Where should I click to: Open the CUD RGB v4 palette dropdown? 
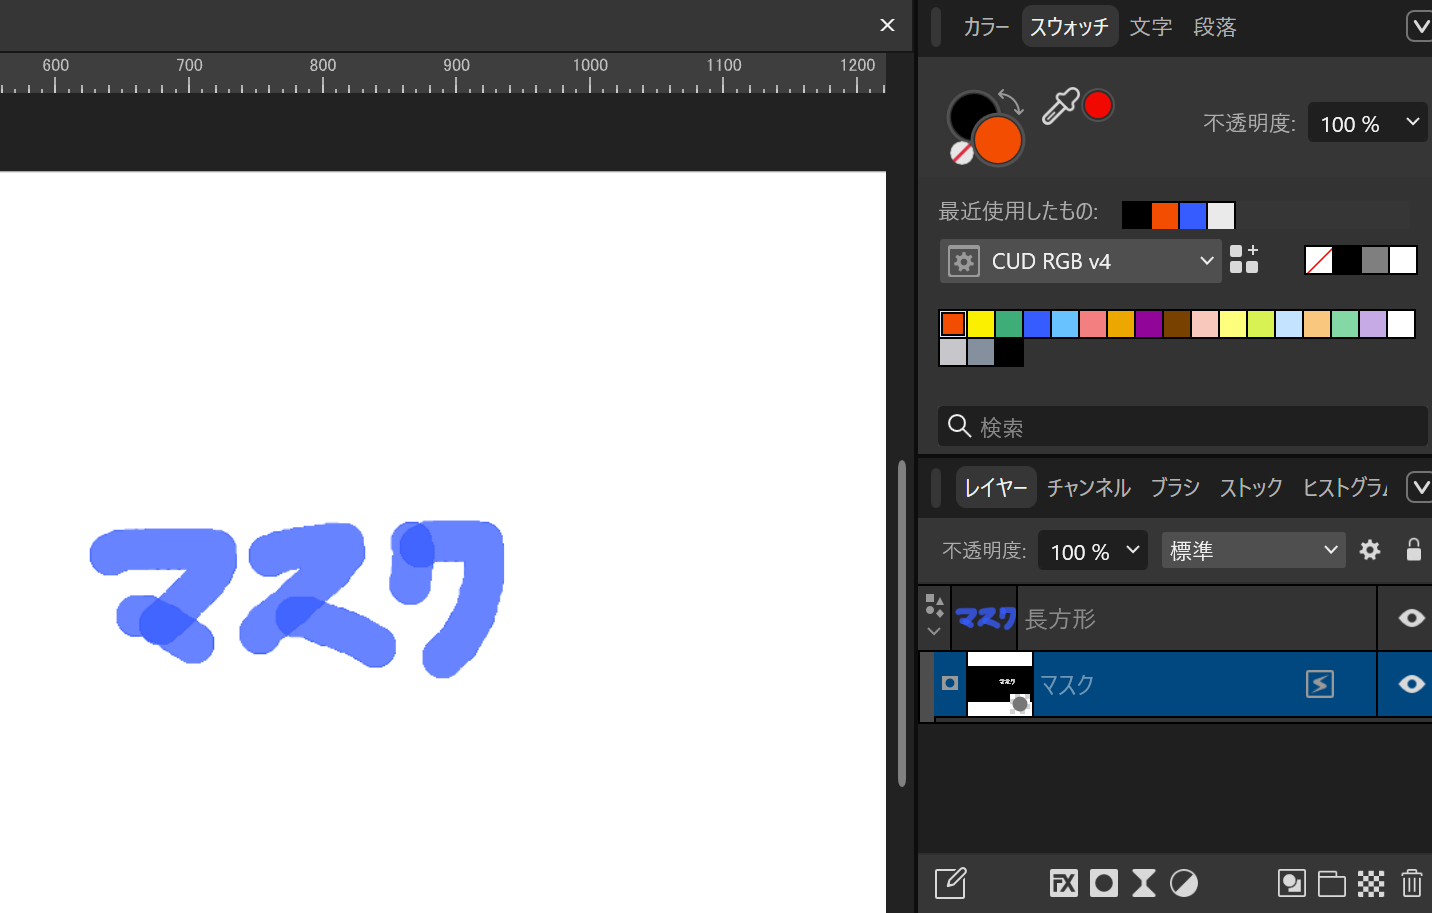(1080, 261)
